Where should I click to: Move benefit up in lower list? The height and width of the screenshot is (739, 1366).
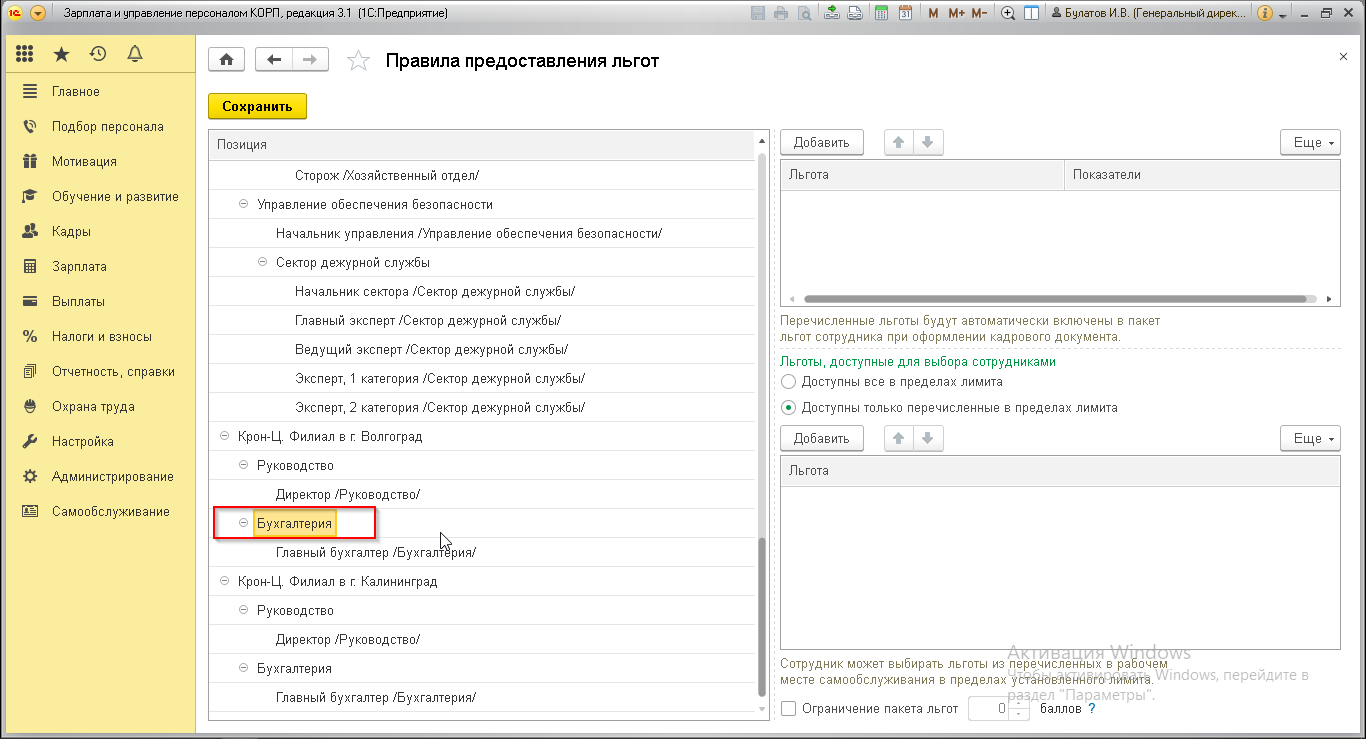899,438
